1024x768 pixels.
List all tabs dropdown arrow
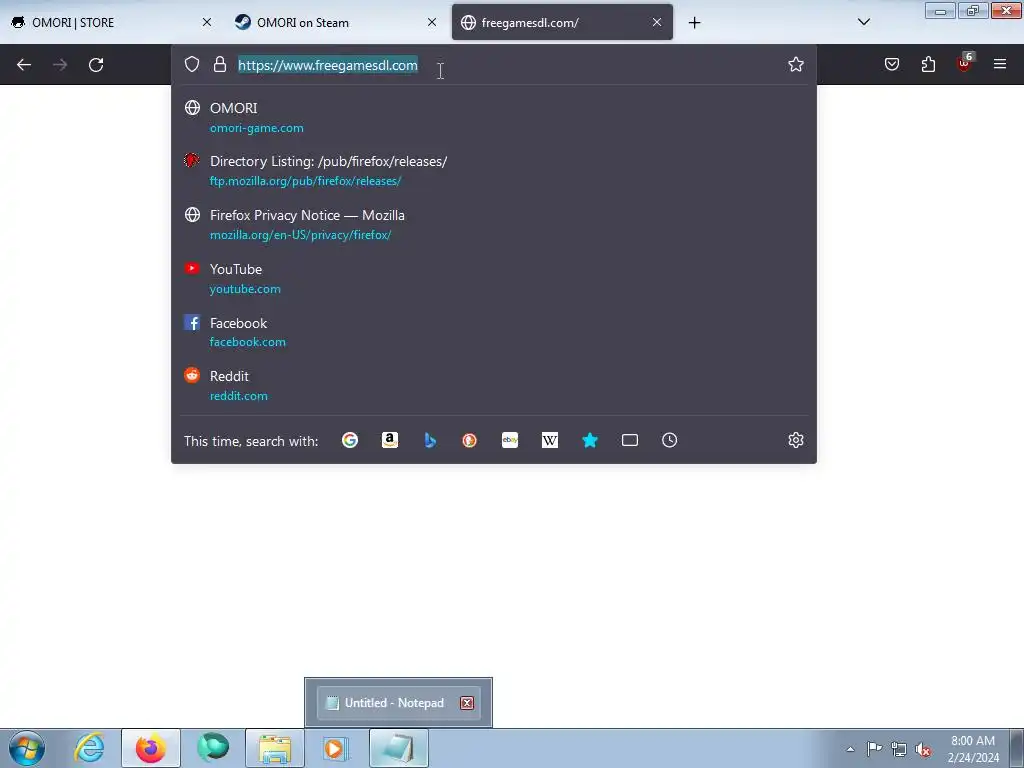[x=863, y=22]
